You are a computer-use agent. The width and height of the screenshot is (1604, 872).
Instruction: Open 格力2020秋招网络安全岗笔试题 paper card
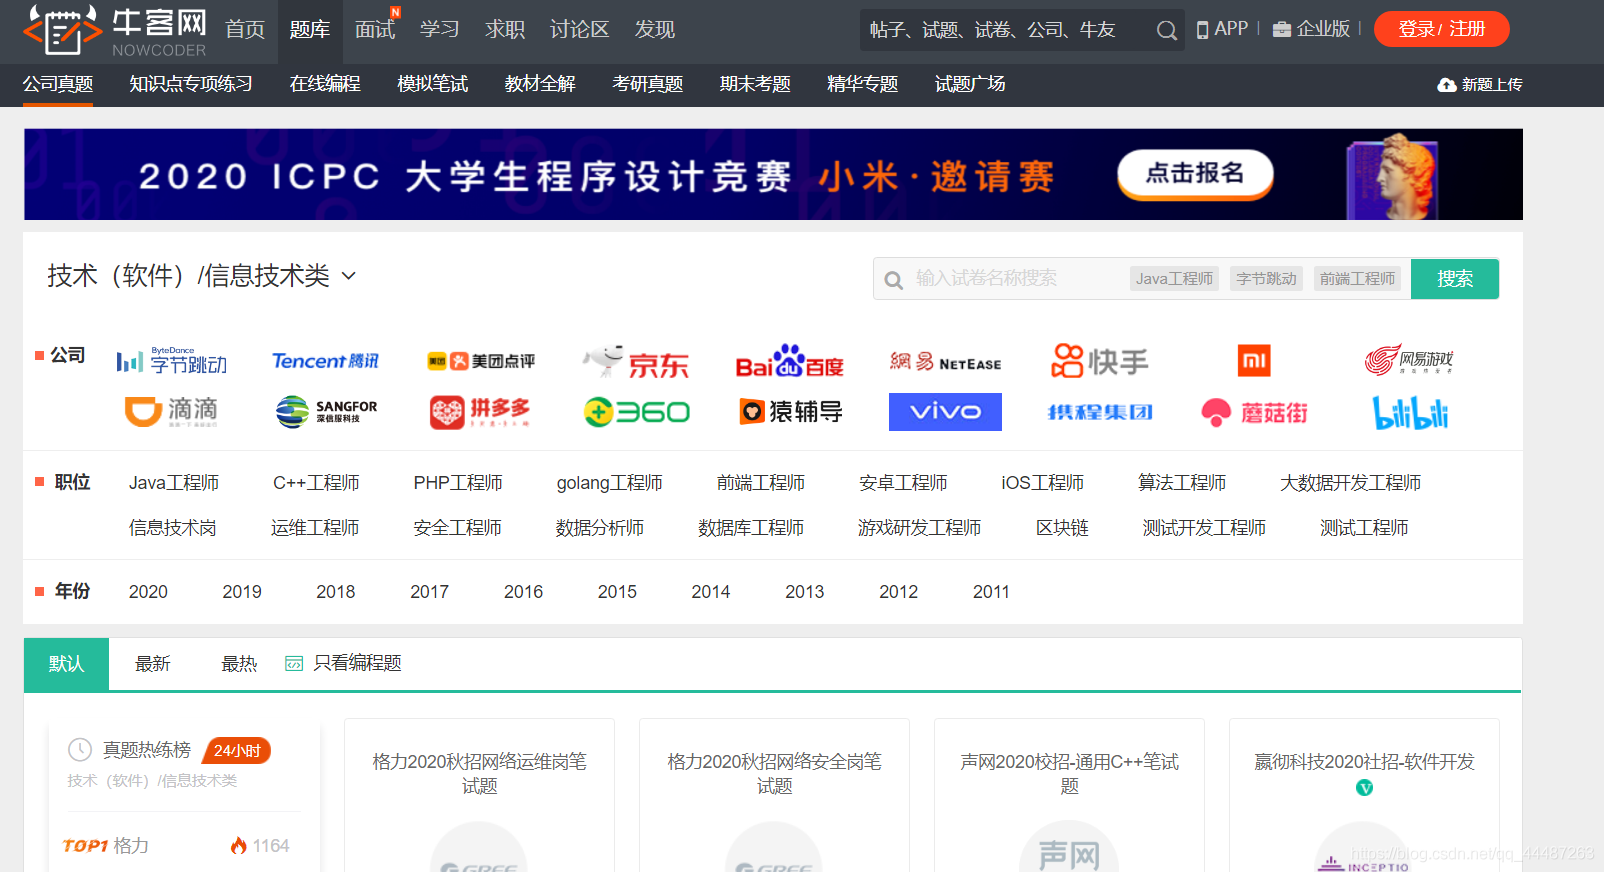(x=774, y=795)
